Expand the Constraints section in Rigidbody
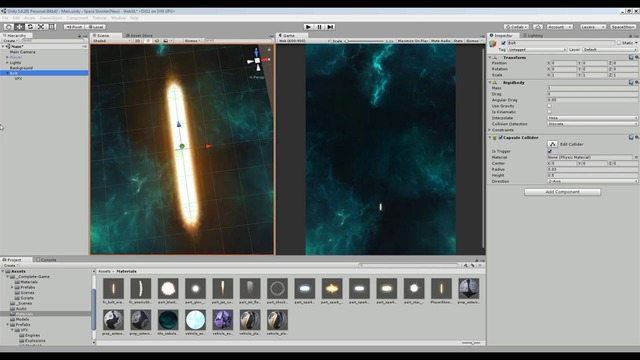Screen dimensions: 640x360 pyautogui.click(x=490, y=130)
